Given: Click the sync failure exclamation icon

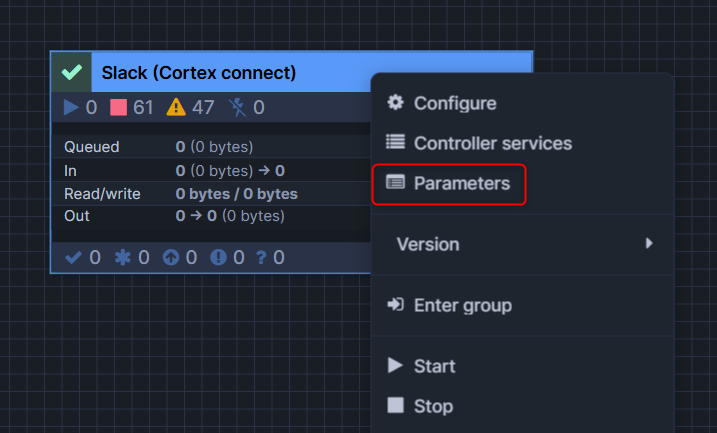Looking at the screenshot, I should pos(218,257).
